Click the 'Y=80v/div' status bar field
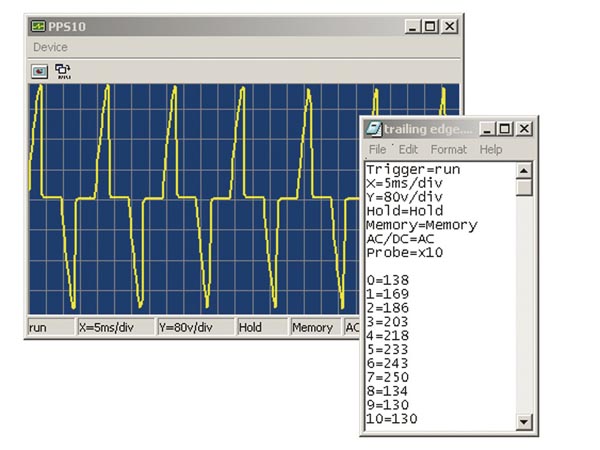600x450 pixels. coord(196,328)
